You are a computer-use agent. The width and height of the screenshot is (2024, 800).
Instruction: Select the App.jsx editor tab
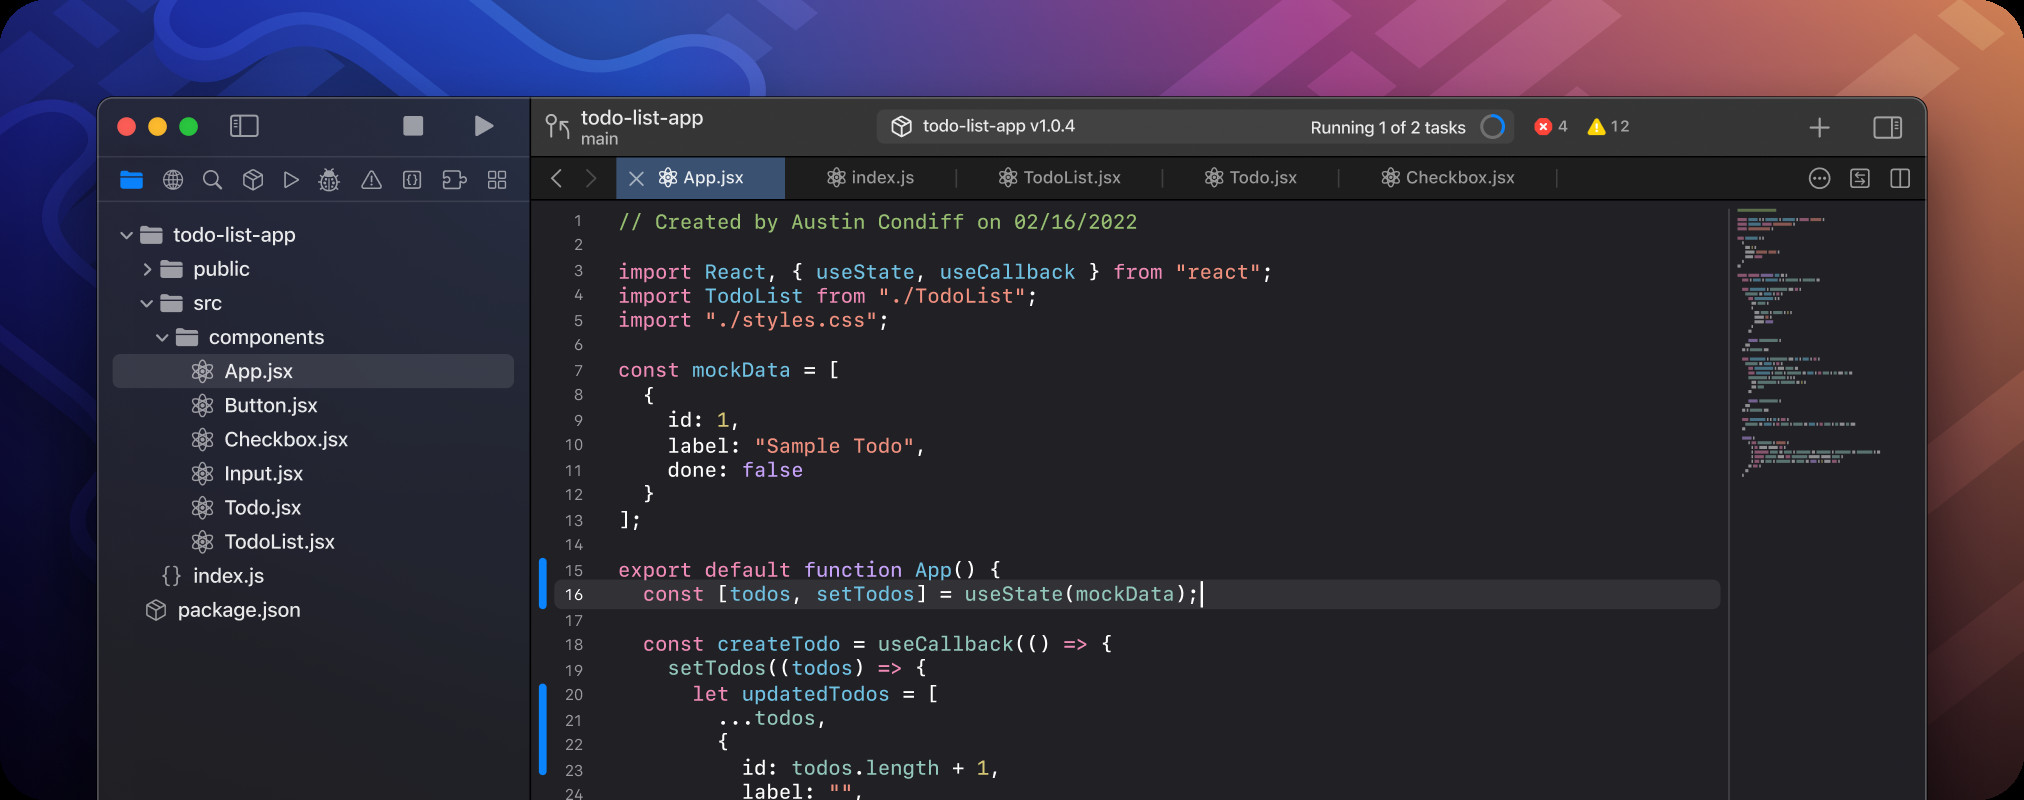point(701,178)
